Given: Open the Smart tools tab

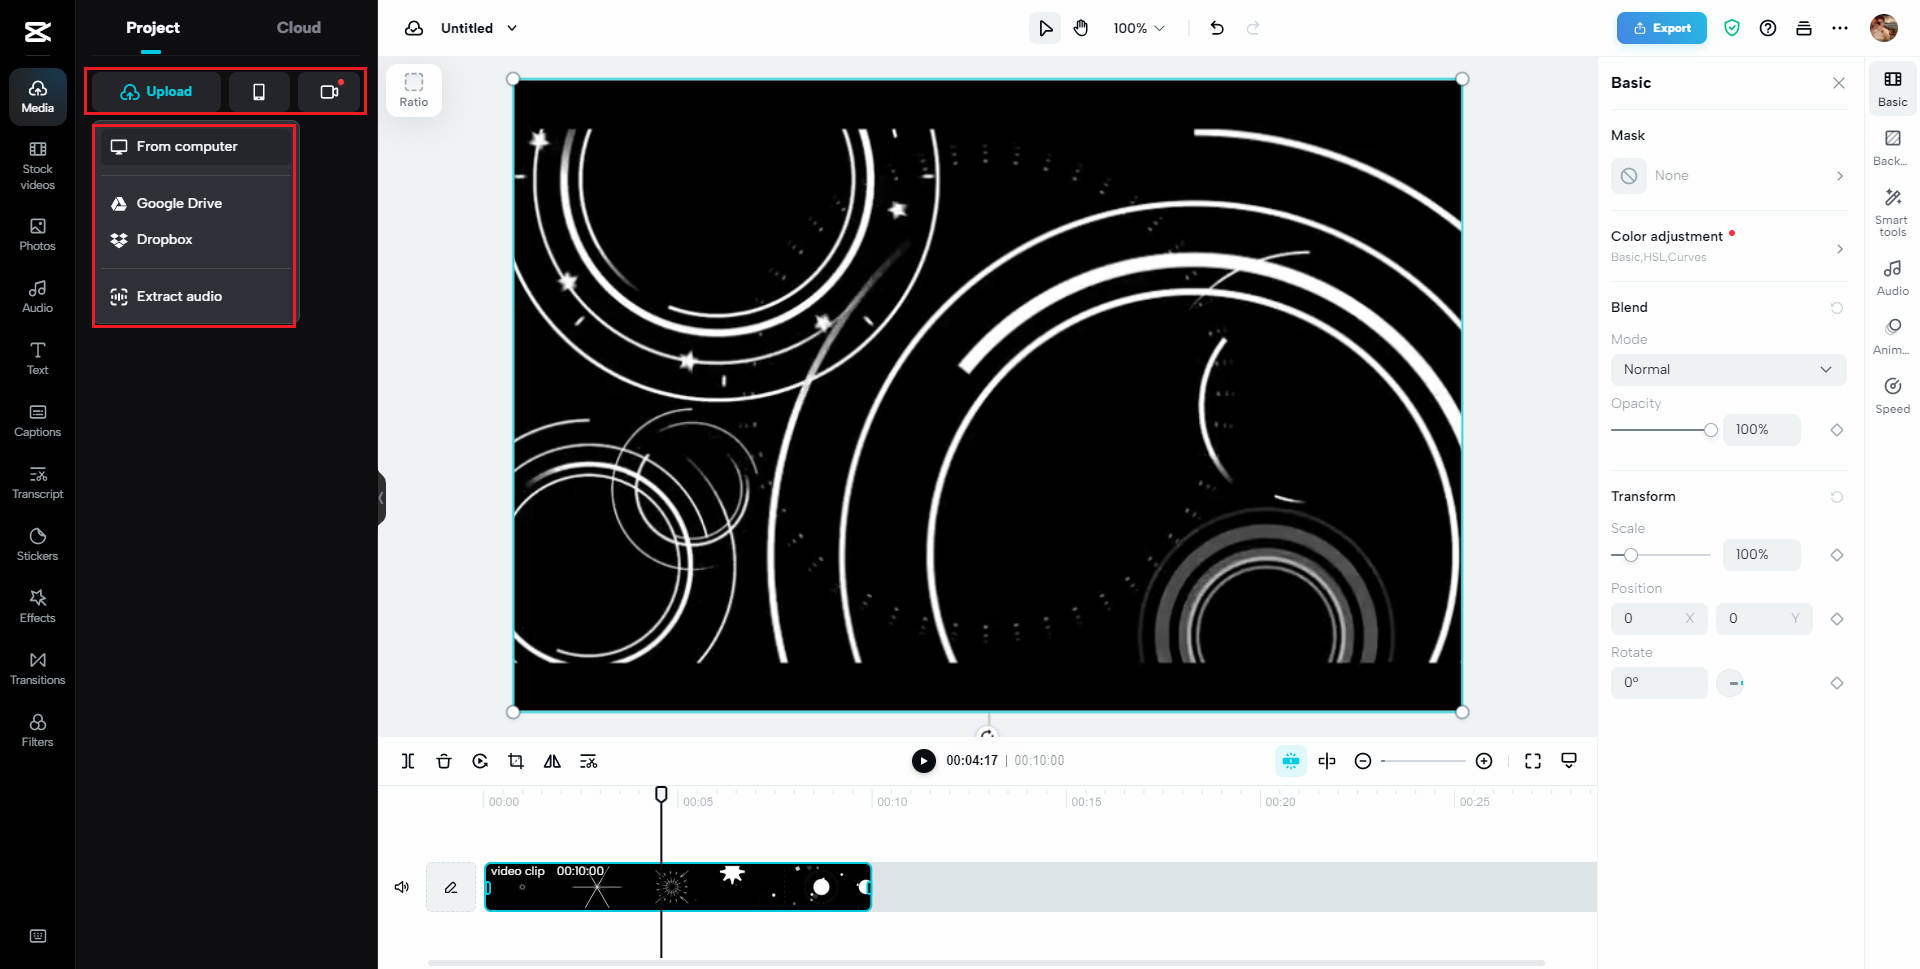Looking at the screenshot, I should 1892,212.
